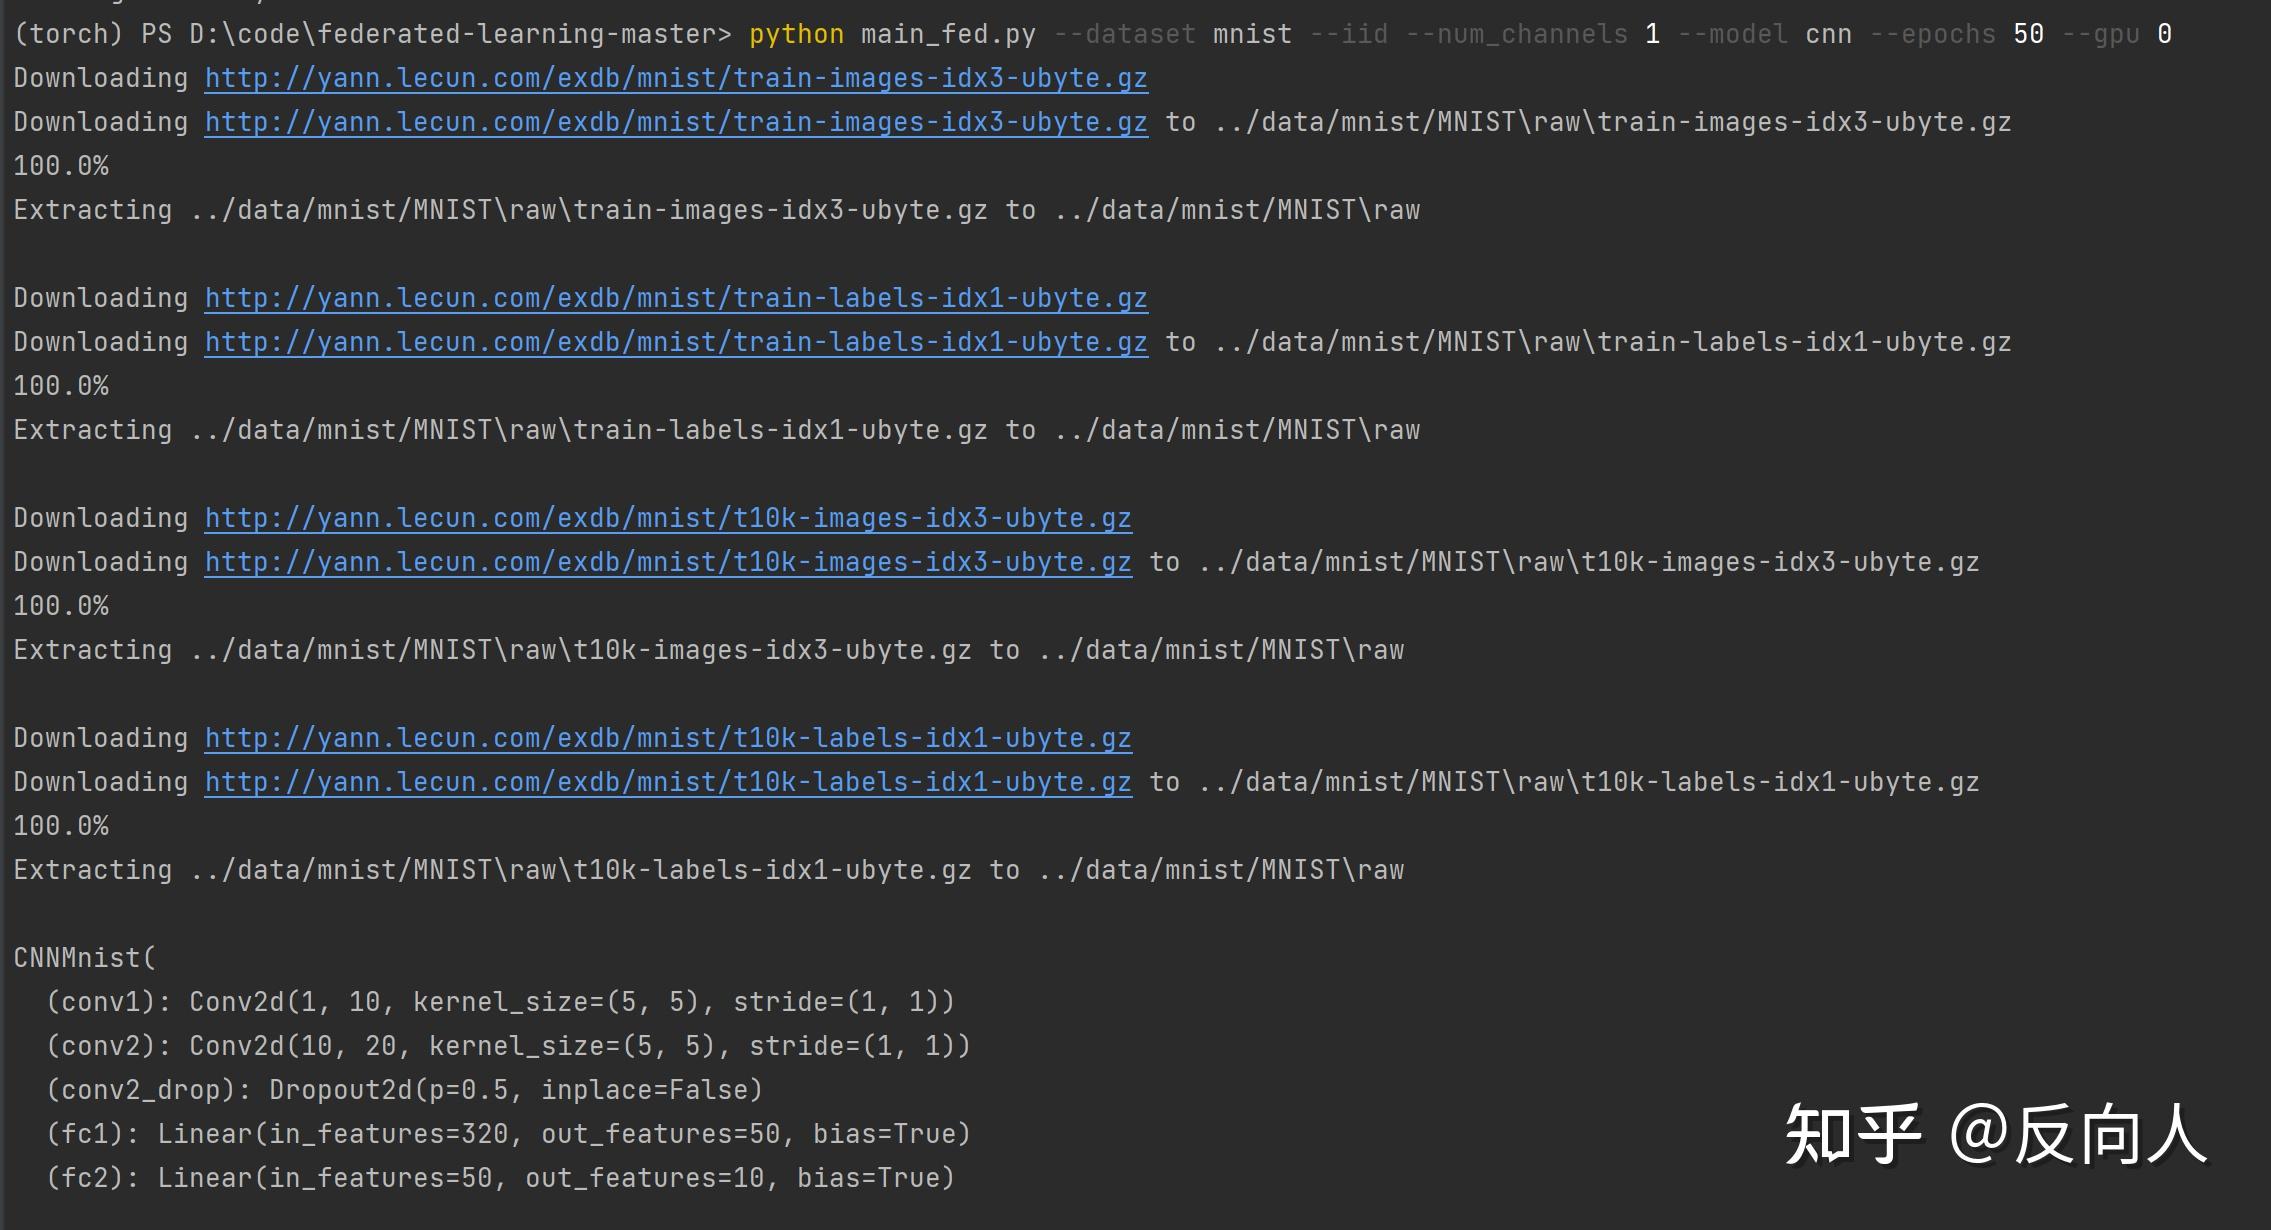Click the --dataset flag in the command
2271x1230 pixels.
1125,34
